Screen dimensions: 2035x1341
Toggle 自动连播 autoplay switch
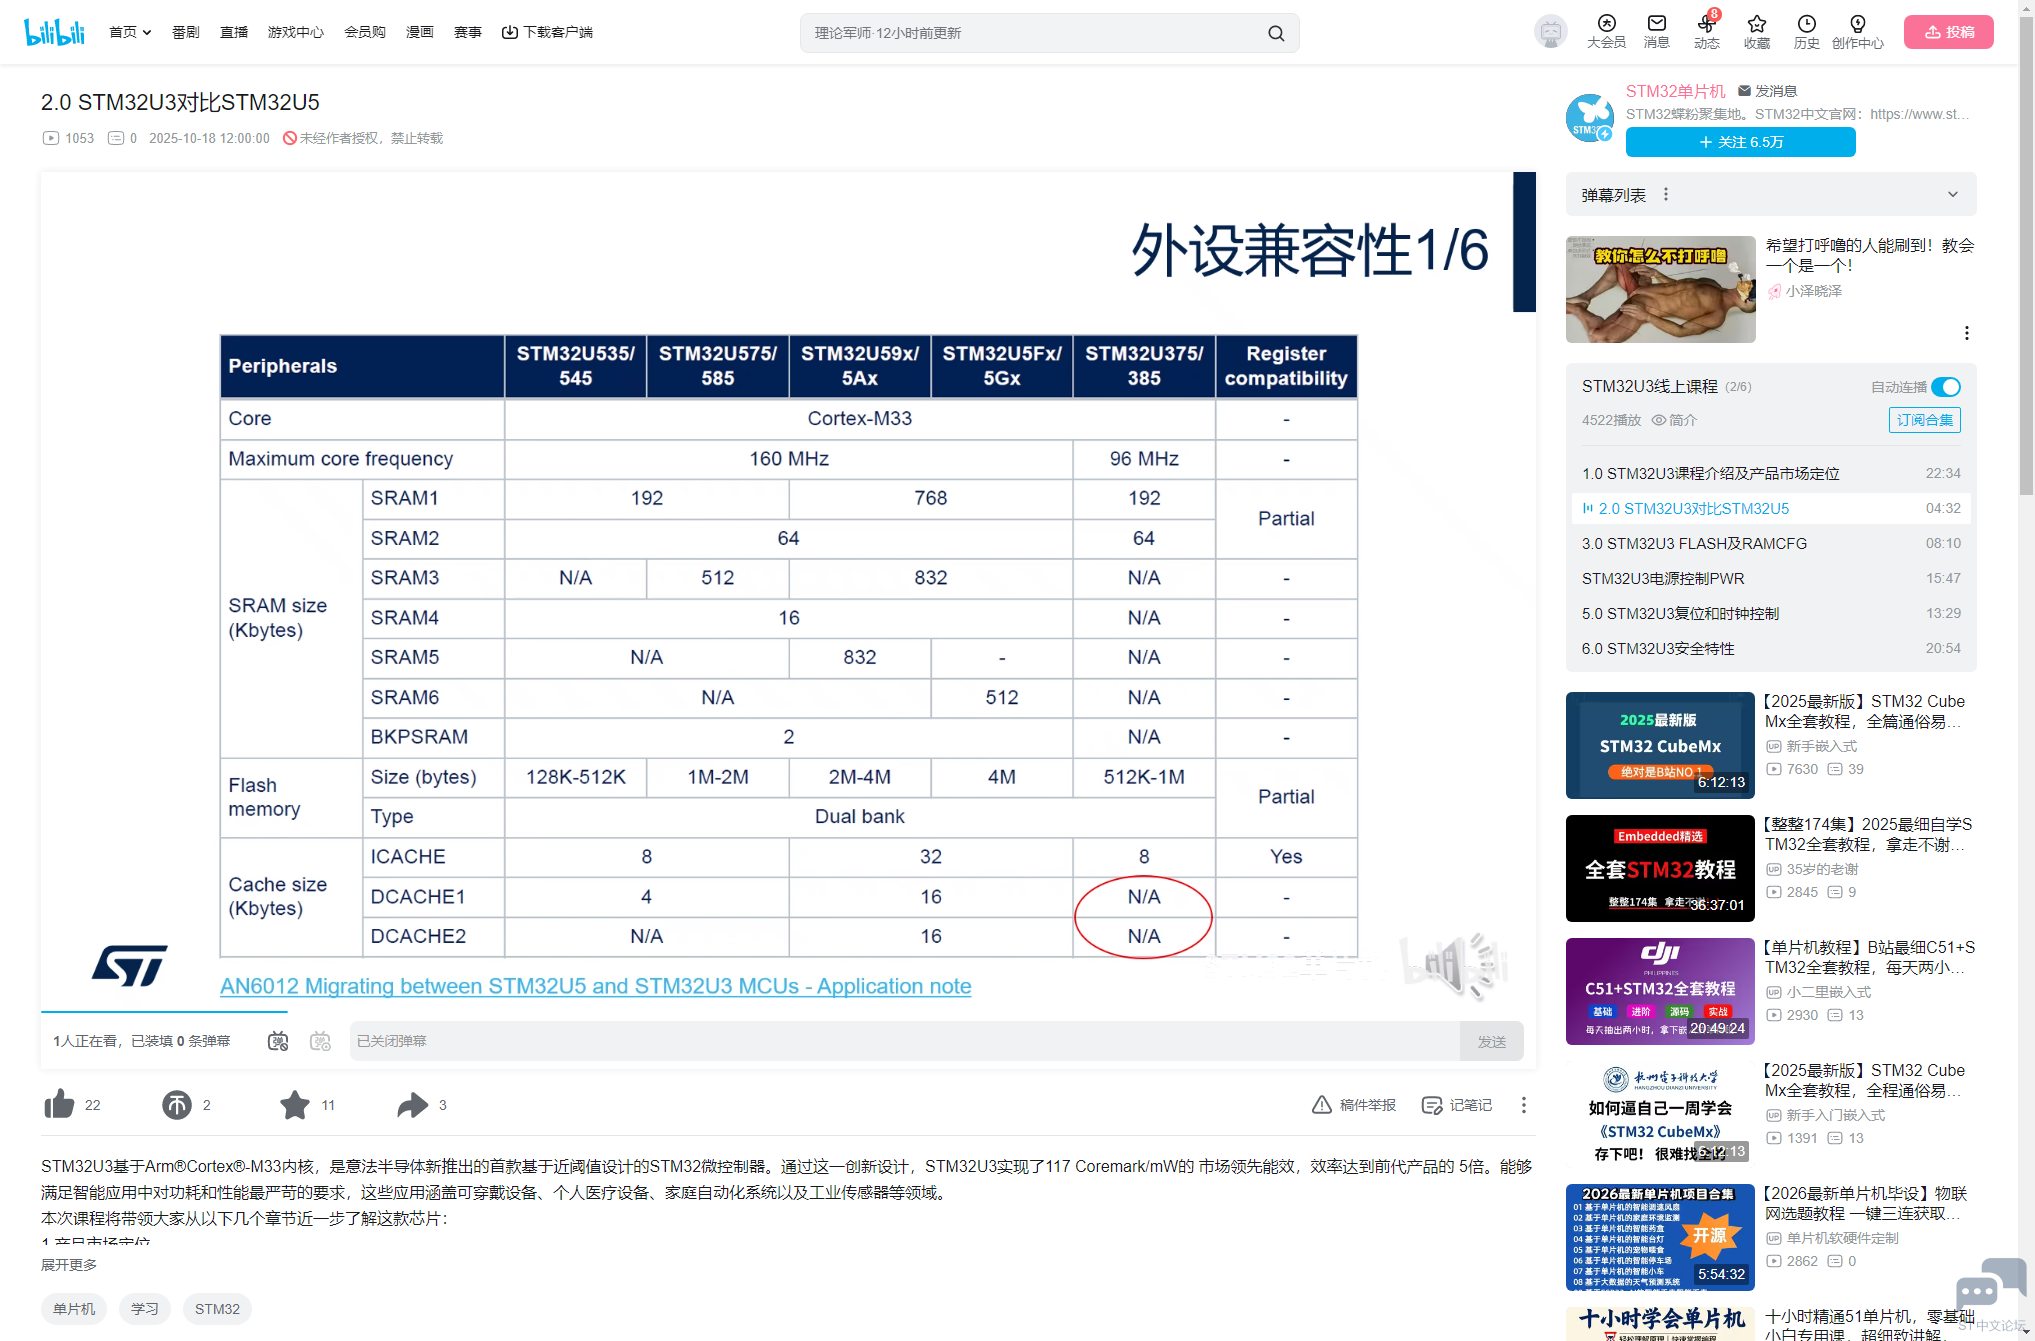(1946, 387)
